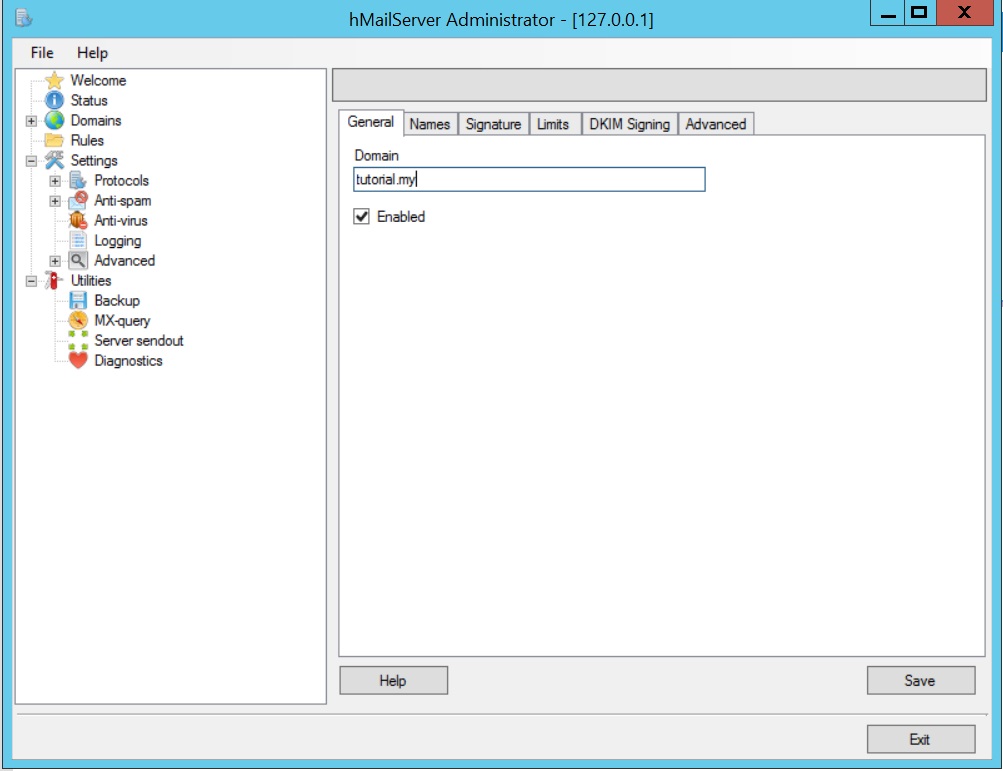Switch to the DKIM Signing tab

(629, 124)
